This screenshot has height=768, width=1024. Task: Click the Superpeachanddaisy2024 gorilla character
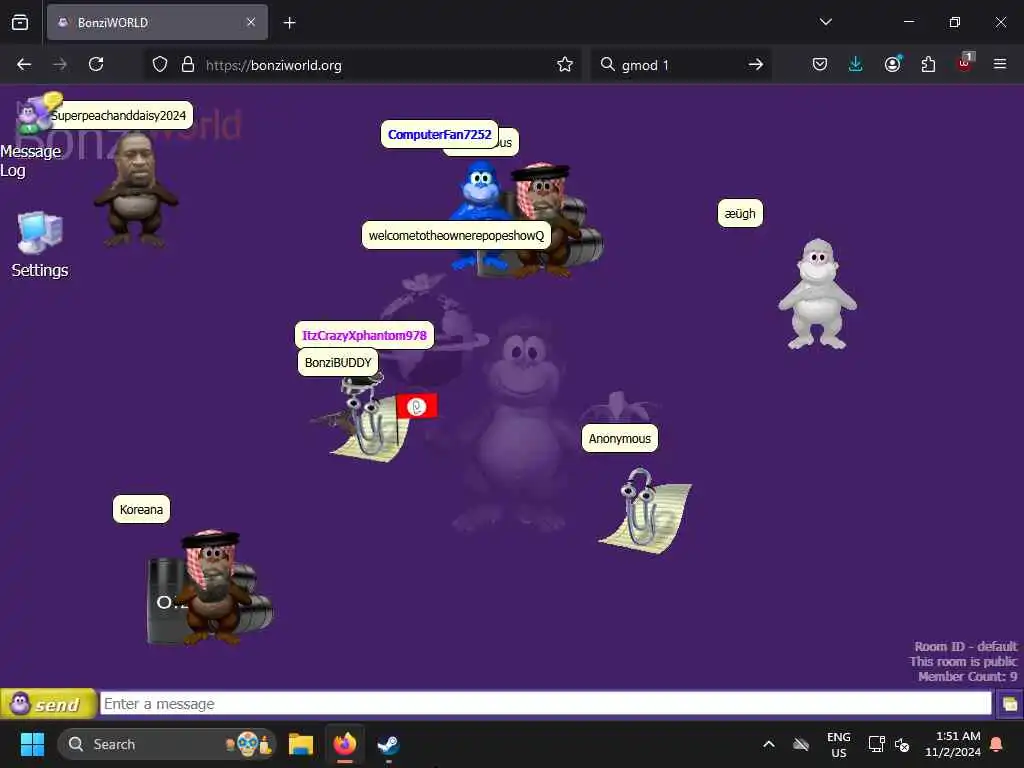[x=136, y=189]
